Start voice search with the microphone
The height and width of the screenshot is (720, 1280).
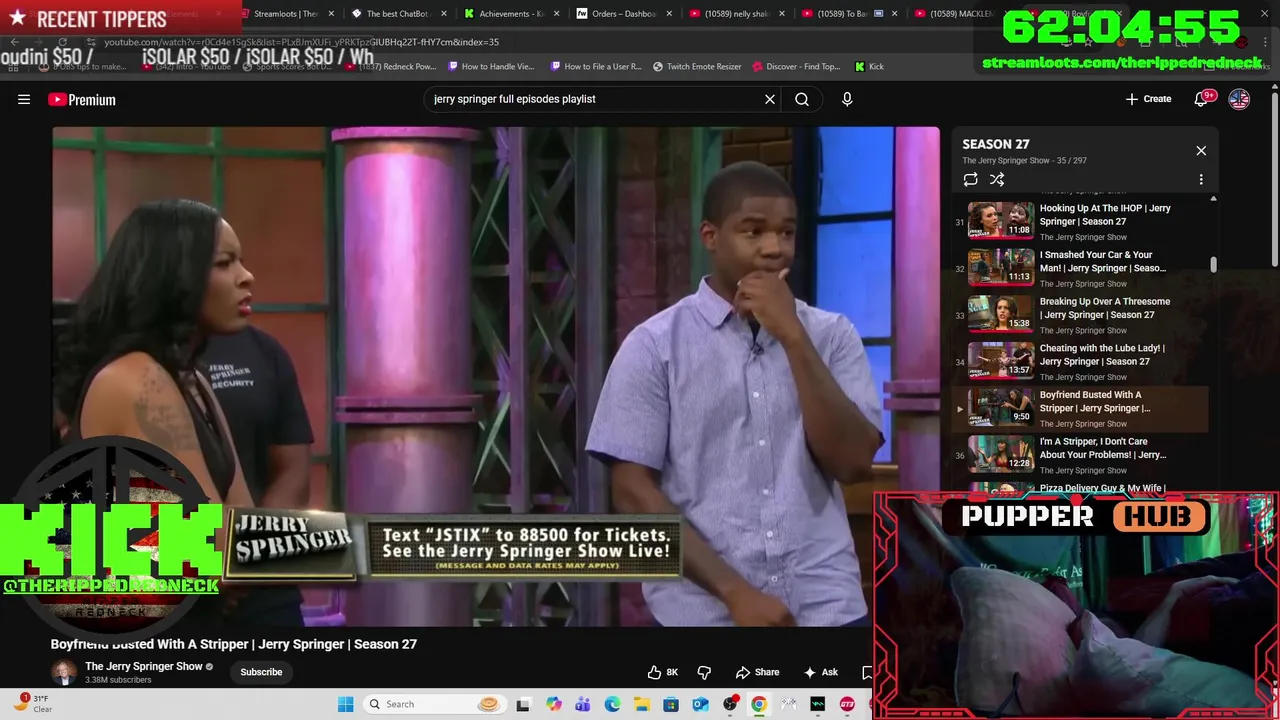pos(847,99)
